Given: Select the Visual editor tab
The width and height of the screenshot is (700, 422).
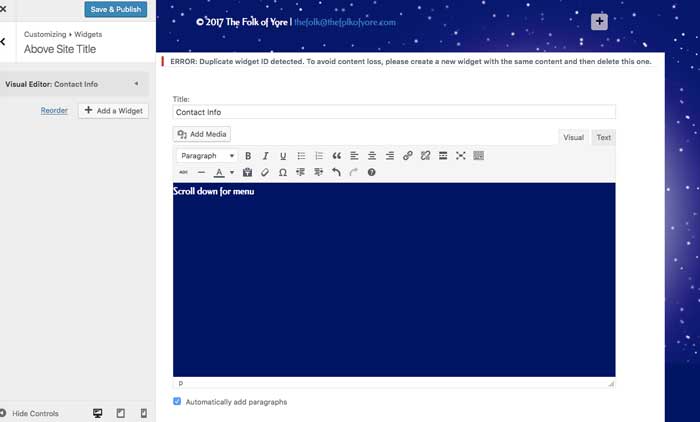Looking at the screenshot, I should click(x=573, y=137).
